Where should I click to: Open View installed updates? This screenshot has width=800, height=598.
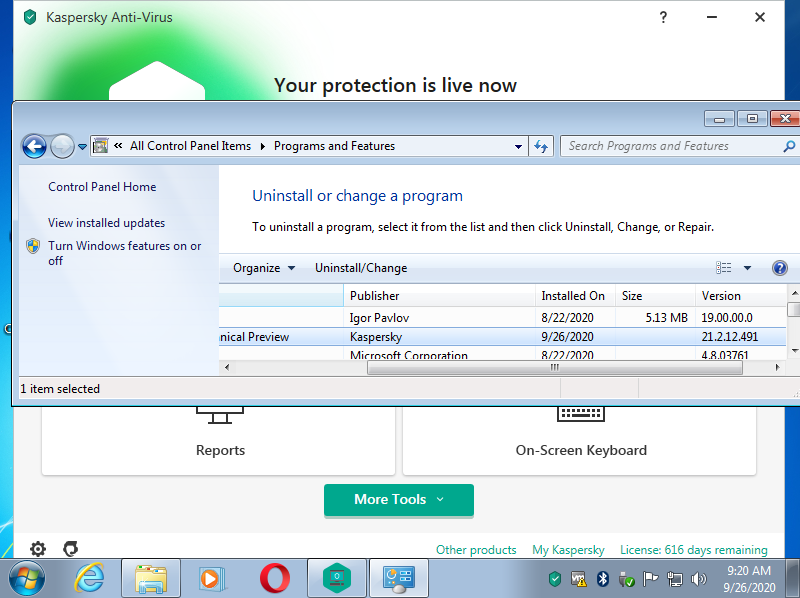point(107,223)
